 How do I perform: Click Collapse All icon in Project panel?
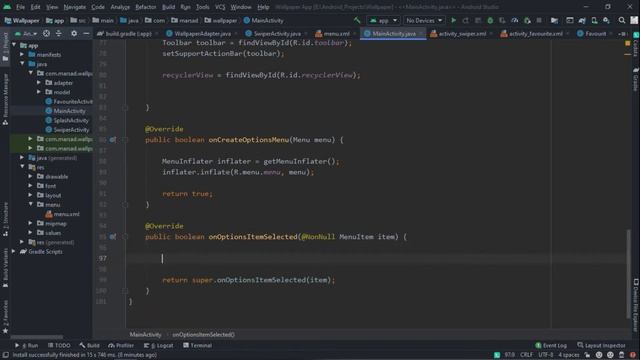tap(59, 33)
